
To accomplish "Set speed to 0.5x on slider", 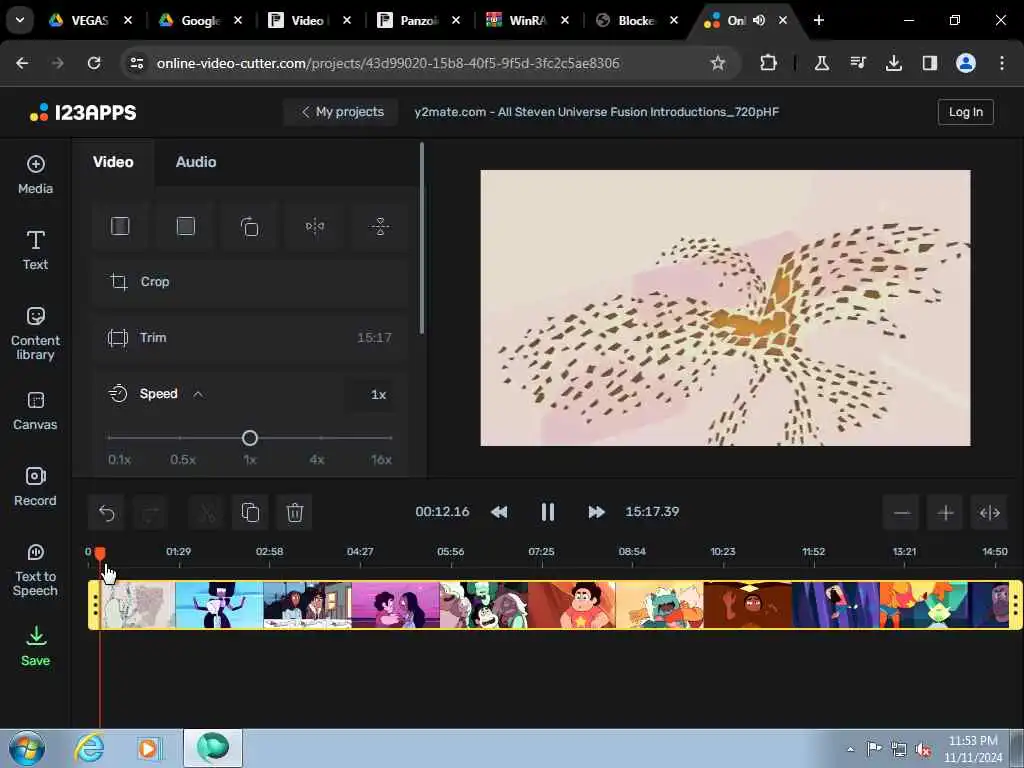I will (x=182, y=438).
